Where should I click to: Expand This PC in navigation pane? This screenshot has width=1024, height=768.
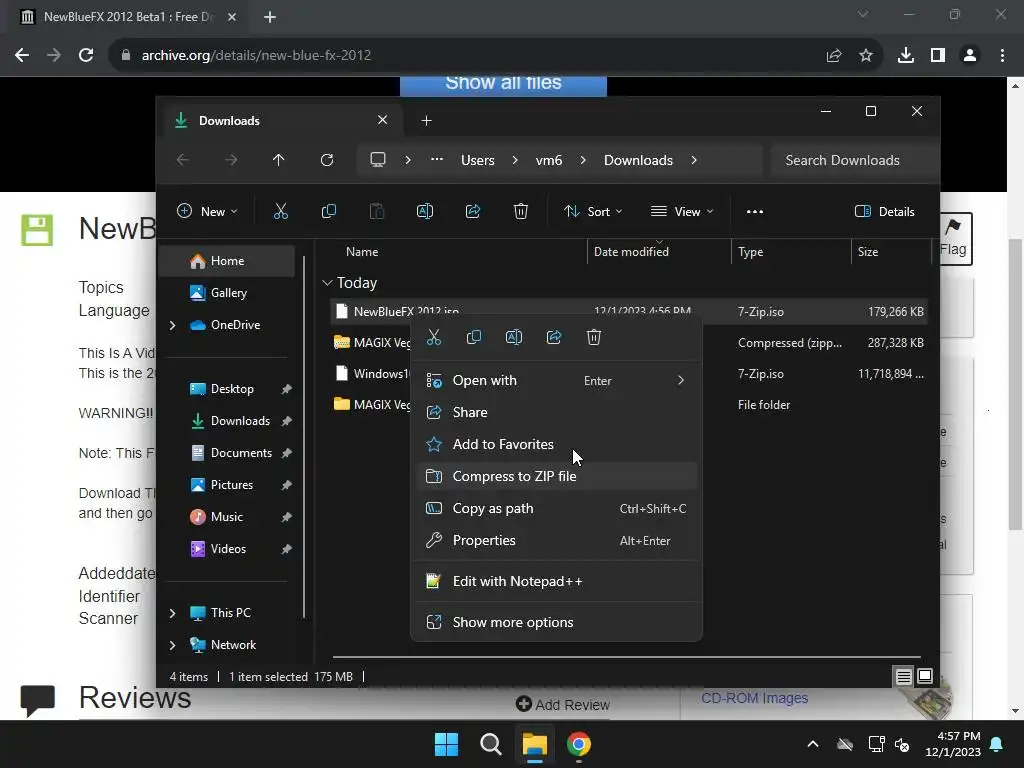pyautogui.click(x=172, y=613)
